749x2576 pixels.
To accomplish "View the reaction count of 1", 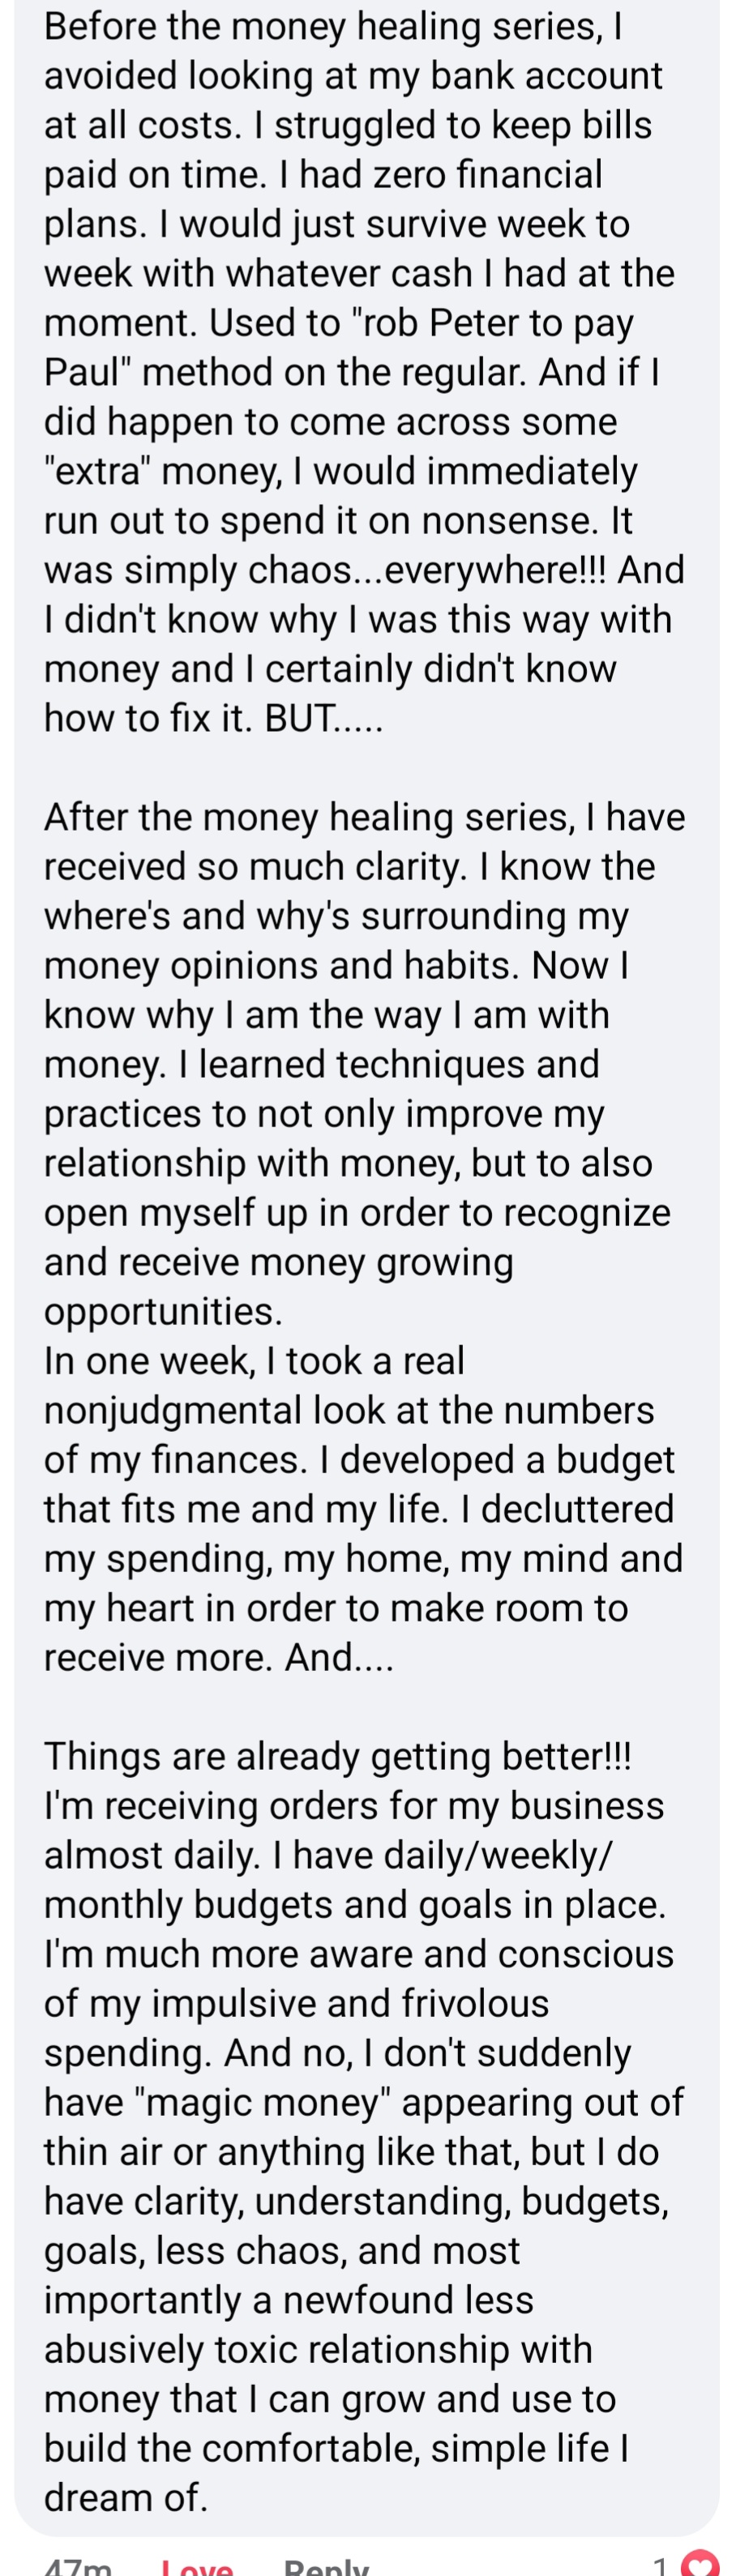I will pyautogui.click(x=660, y=2567).
